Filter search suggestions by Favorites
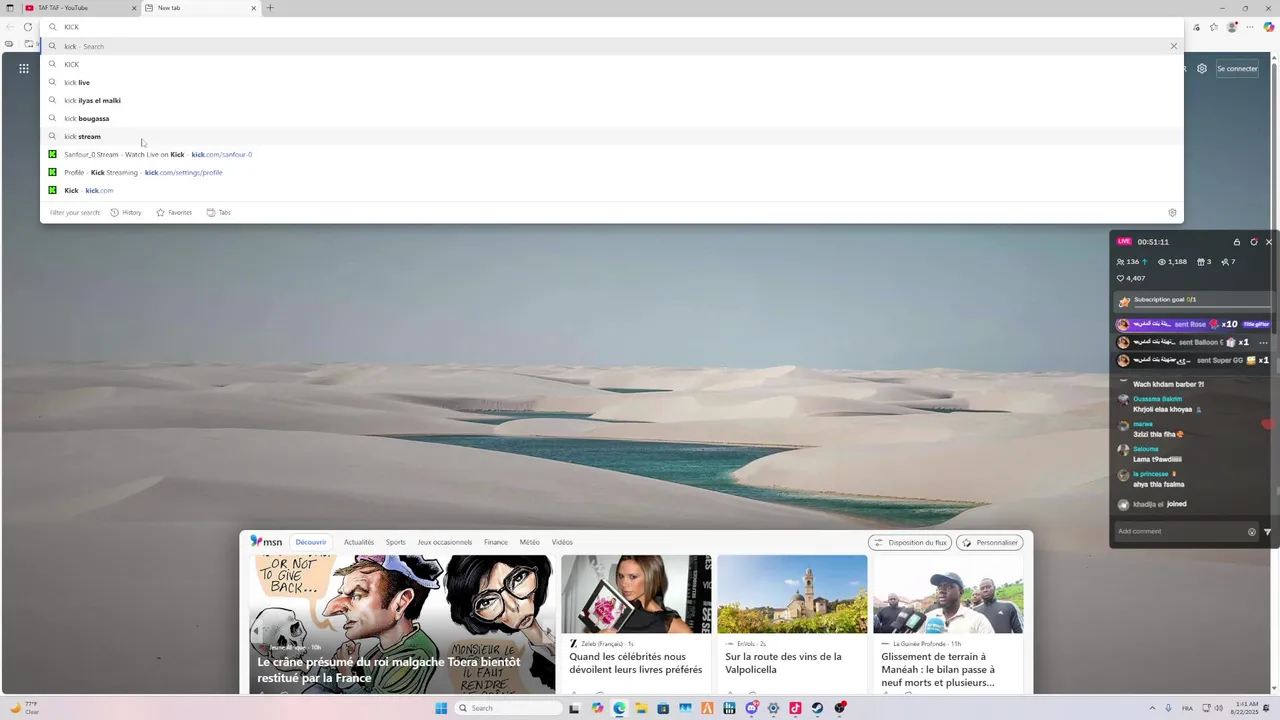 [174, 212]
